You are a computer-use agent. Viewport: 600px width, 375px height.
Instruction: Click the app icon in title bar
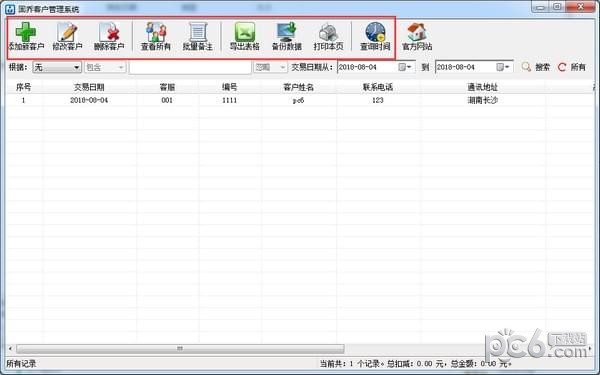(10, 9)
